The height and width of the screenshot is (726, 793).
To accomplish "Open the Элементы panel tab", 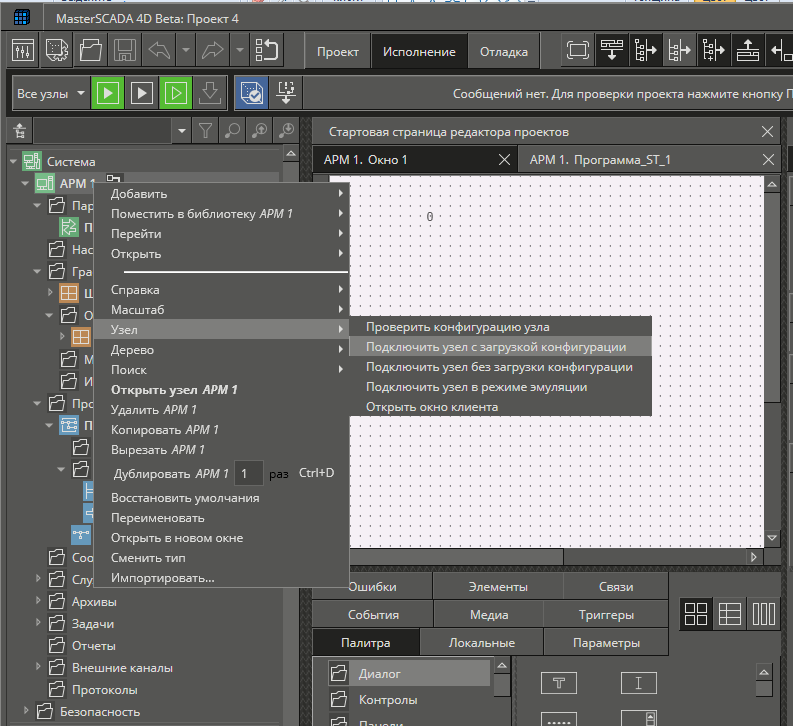I will click(x=498, y=586).
